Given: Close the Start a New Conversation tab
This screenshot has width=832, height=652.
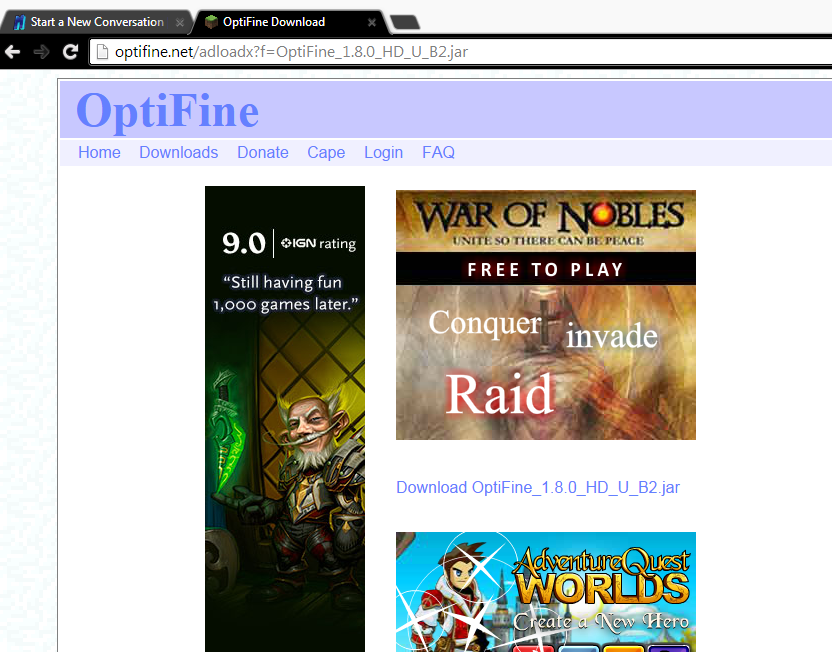Looking at the screenshot, I should pyautogui.click(x=180, y=23).
